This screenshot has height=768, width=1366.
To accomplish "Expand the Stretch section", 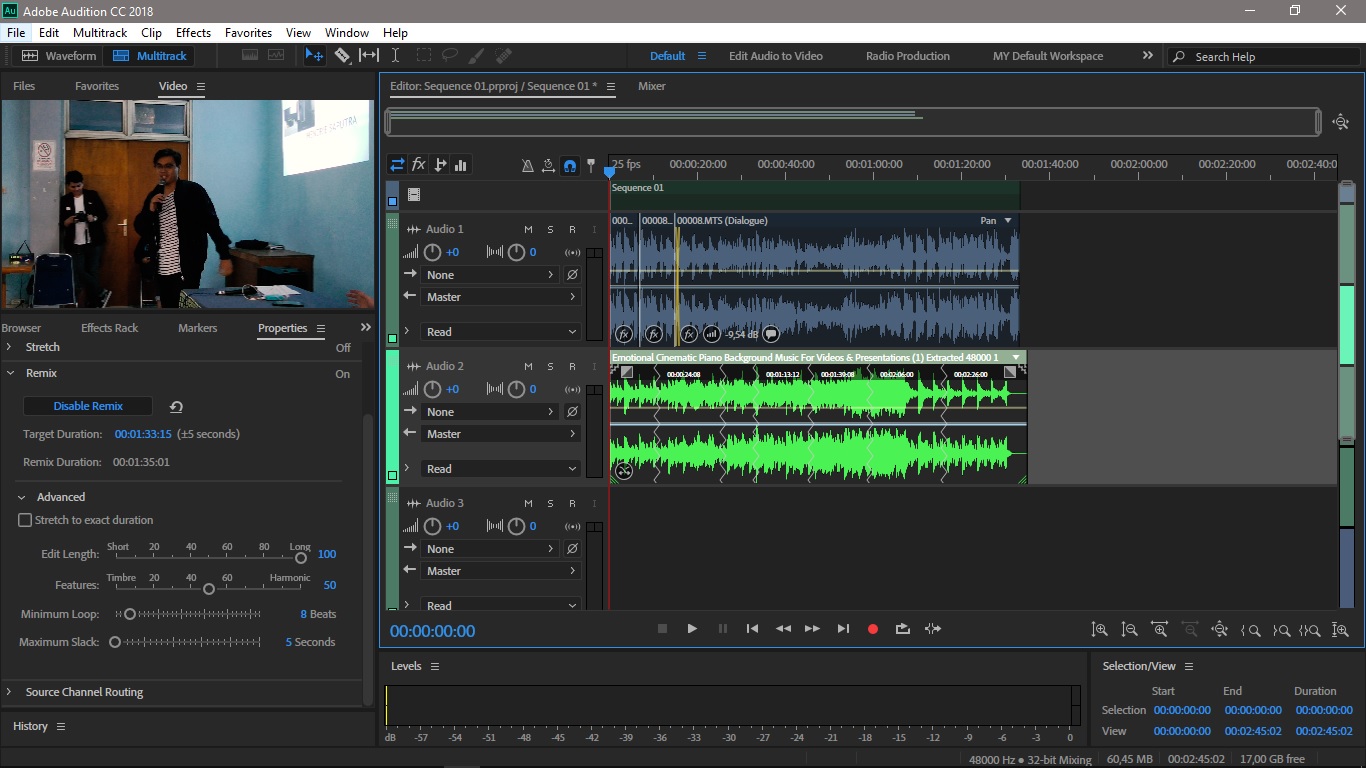I will 9,347.
